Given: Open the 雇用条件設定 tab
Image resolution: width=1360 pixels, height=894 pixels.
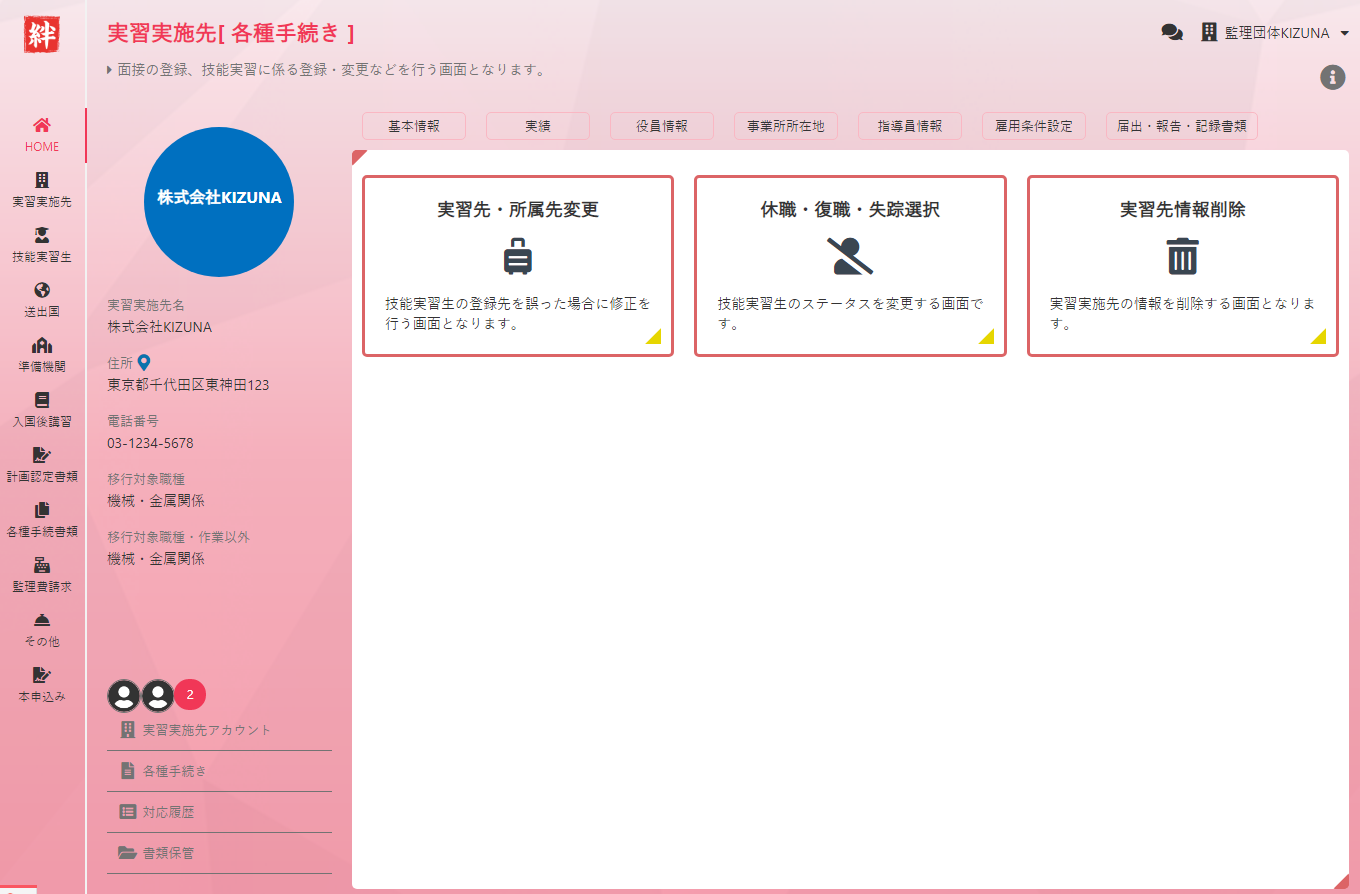Looking at the screenshot, I should pos(1033,126).
